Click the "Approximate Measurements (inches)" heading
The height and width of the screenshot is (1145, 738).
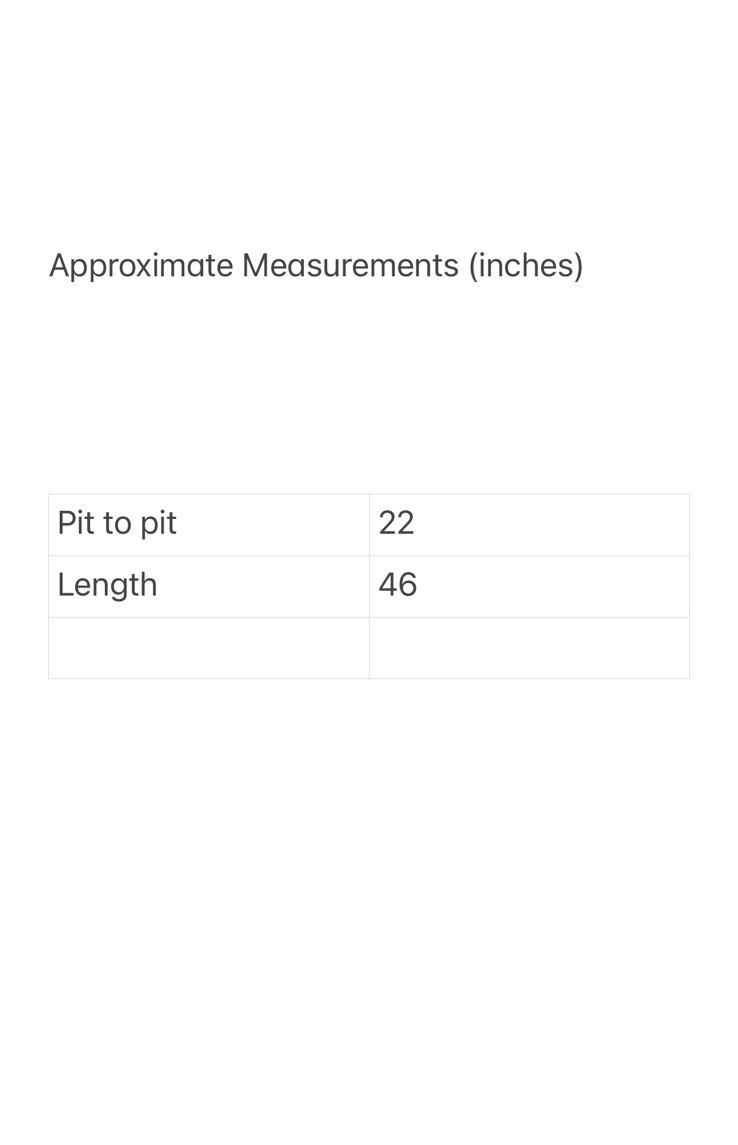point(316,266)
